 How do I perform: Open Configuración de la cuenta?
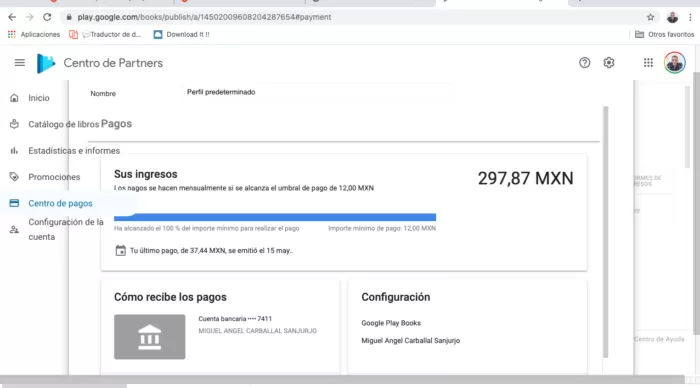pyautogui.click(x=66, y=229)
